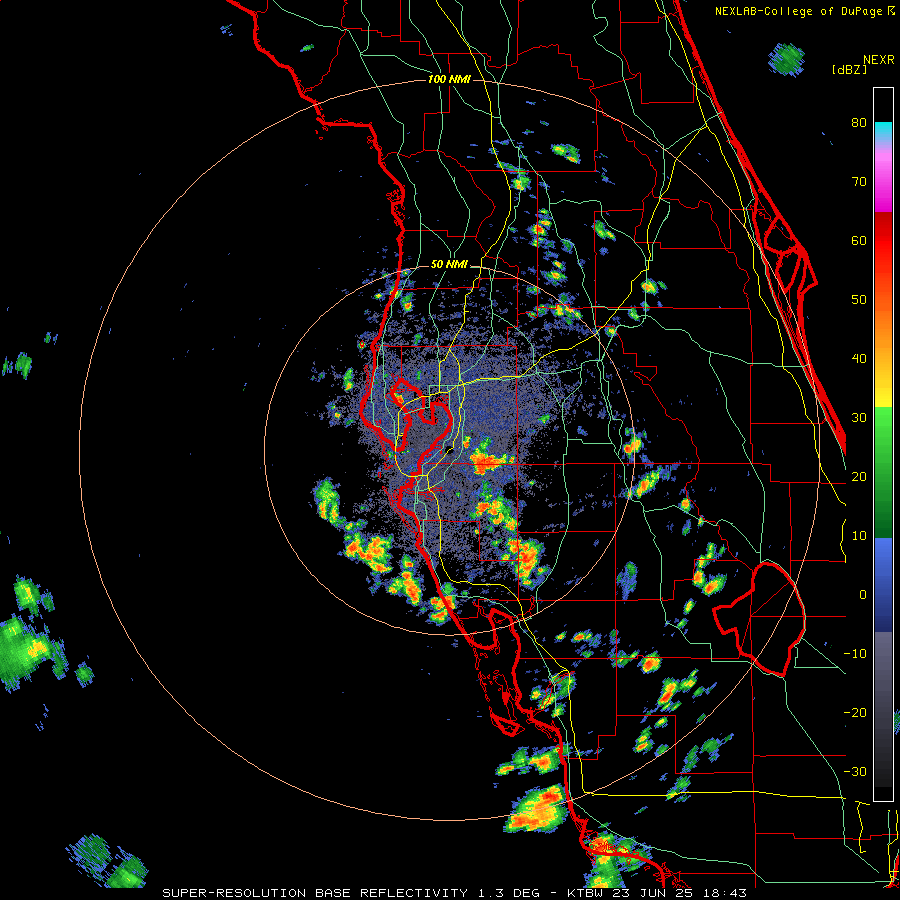
Task: Select the 80 value on the dBZ scale
Action: pyautogui.click(x=859, y=123)
